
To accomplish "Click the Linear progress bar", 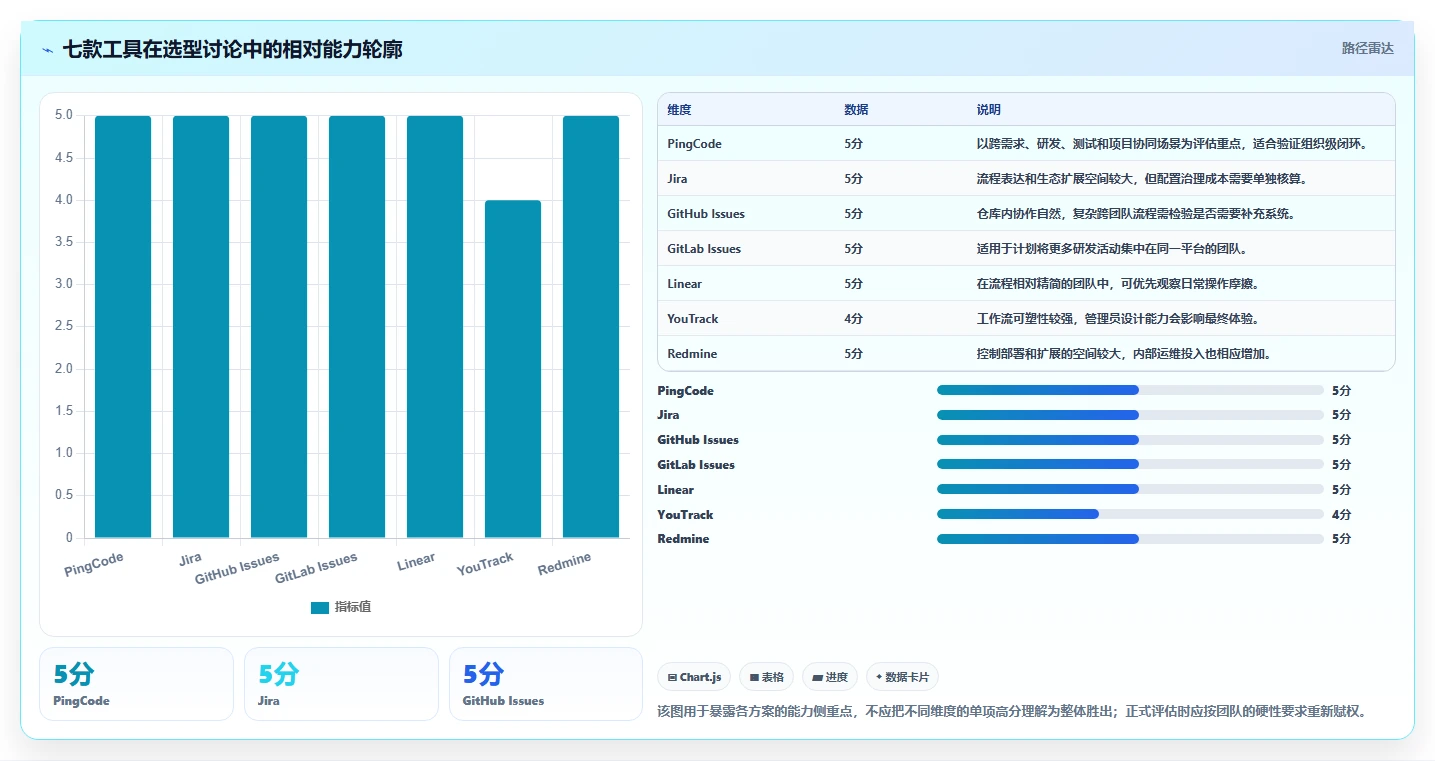I will [1130, 489].
